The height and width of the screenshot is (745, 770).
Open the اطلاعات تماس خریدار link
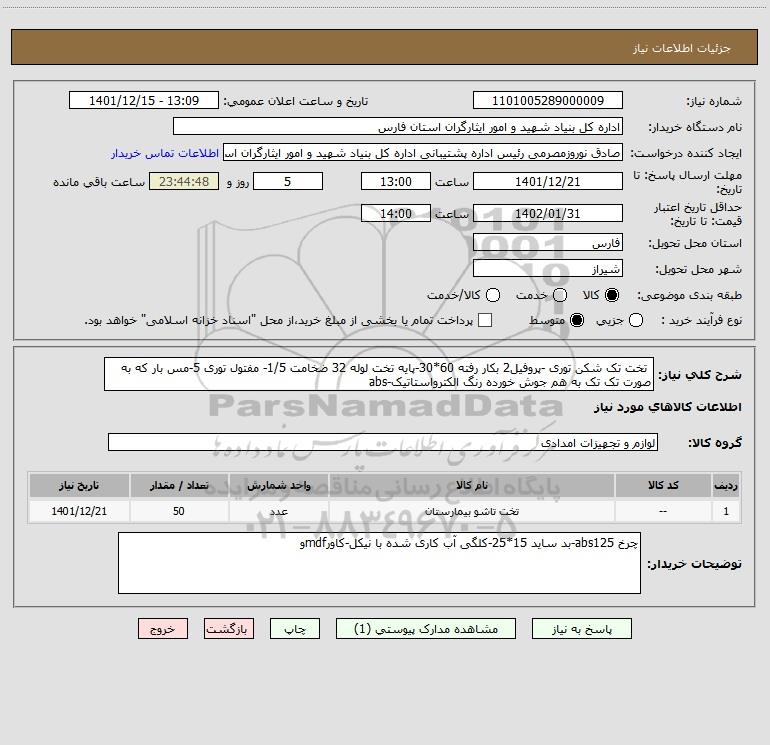(165, 153)
